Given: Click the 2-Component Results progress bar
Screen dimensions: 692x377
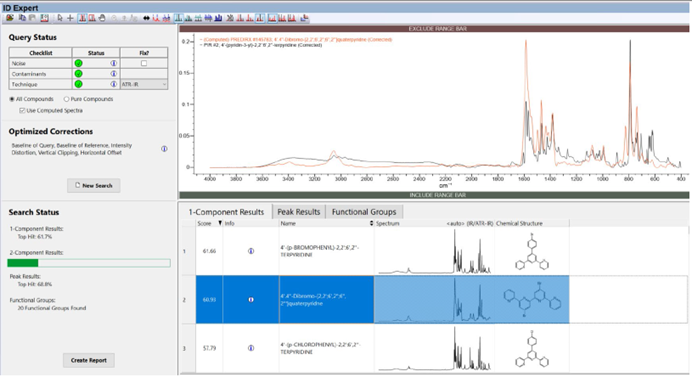Looking at the screenshot, I should point(89,263).
